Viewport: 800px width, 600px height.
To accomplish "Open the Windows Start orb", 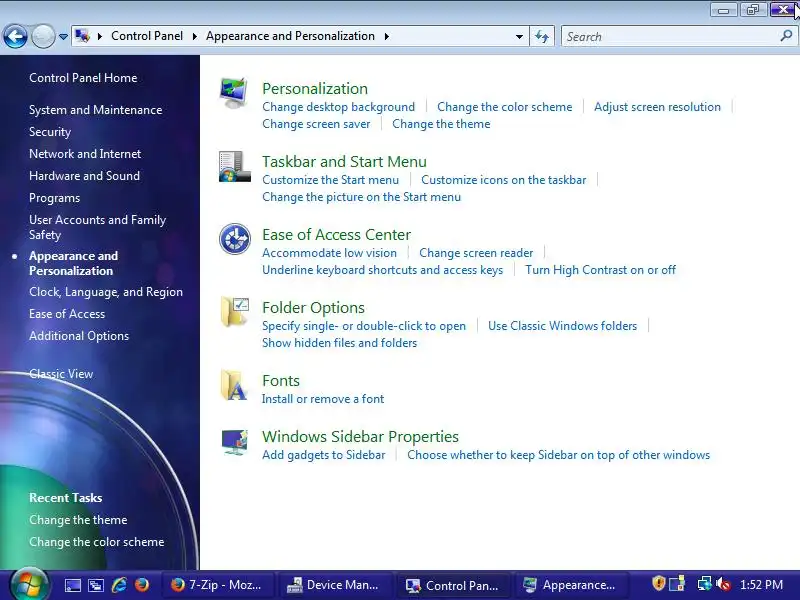I will click(29, 584).
